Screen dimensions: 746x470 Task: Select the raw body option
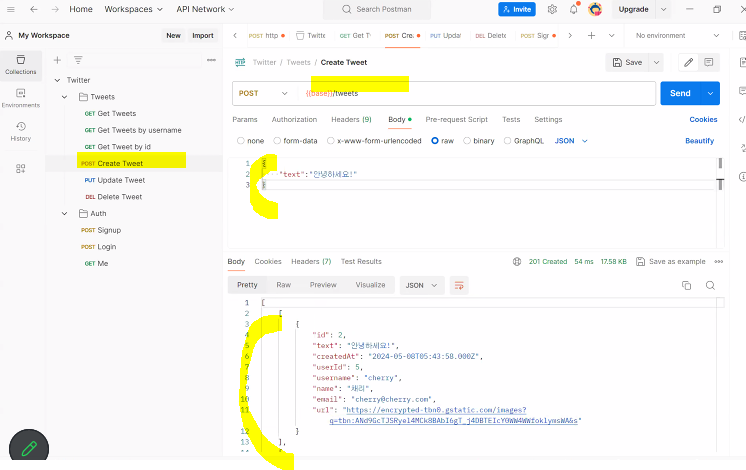click(x=435, y=141)
